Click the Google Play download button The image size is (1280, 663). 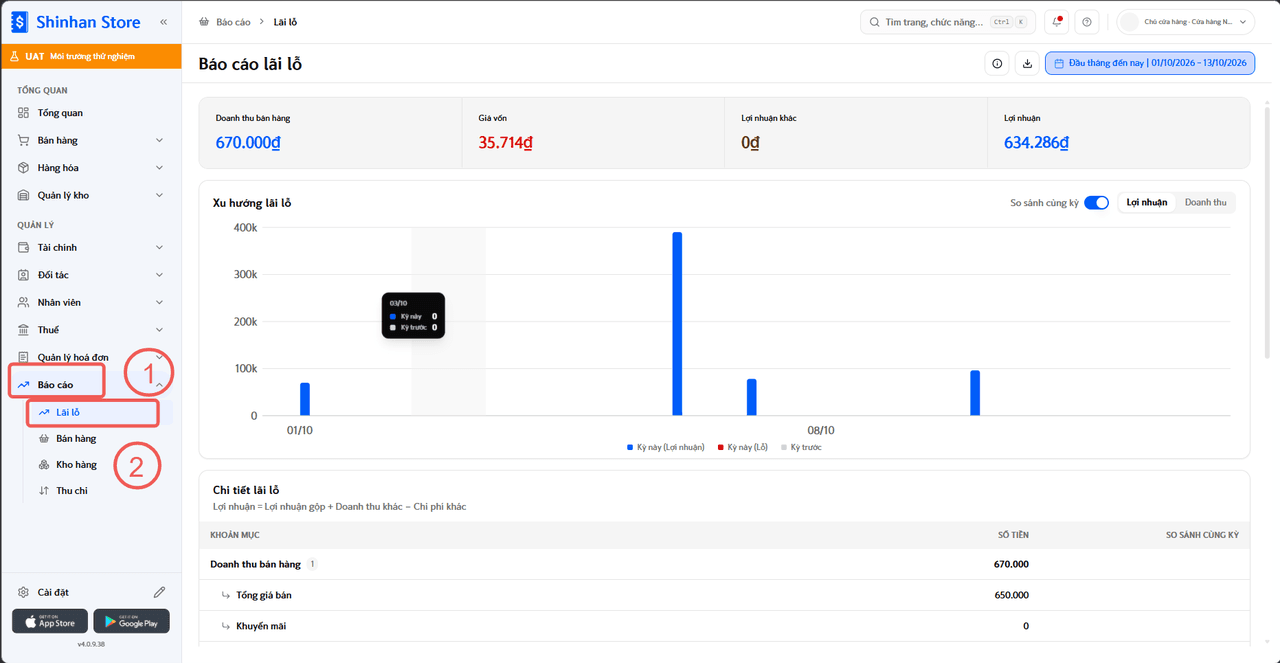[x=132, y=621]
